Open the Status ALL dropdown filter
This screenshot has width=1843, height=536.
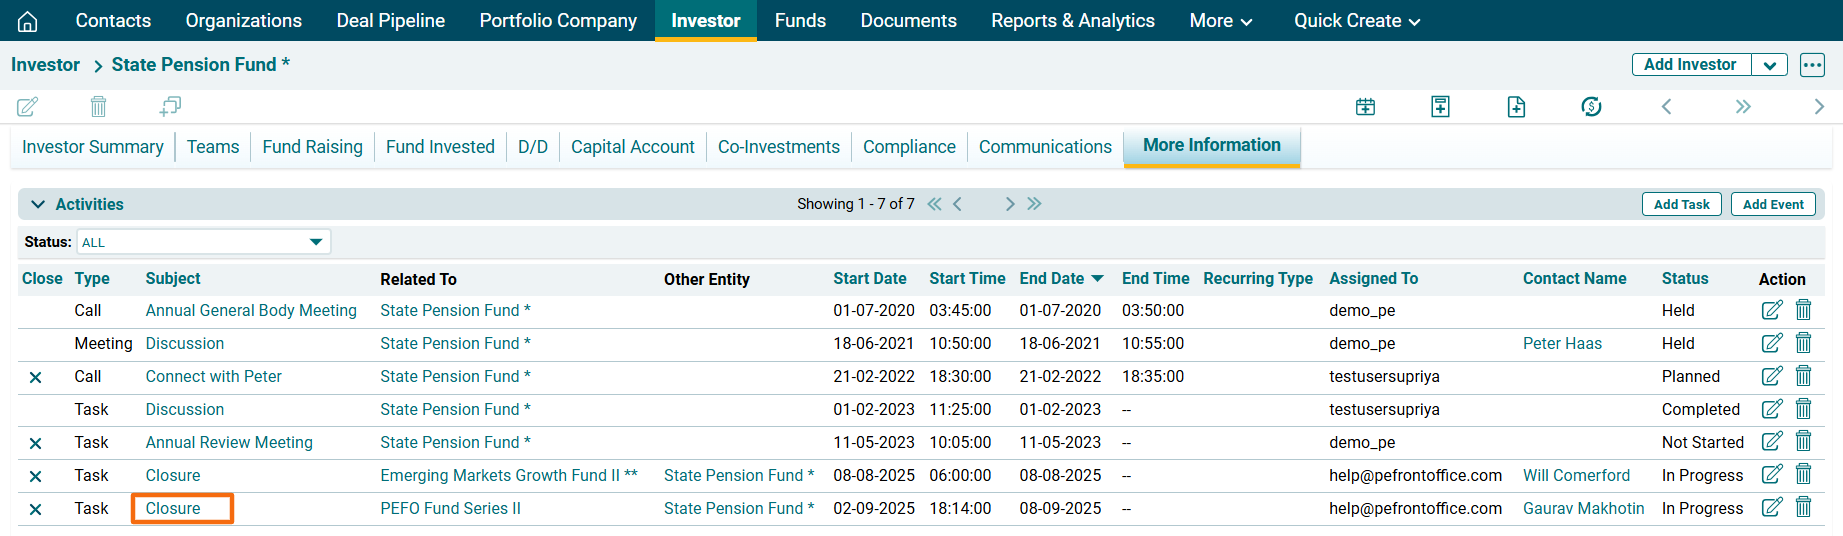tap(203, 242)
